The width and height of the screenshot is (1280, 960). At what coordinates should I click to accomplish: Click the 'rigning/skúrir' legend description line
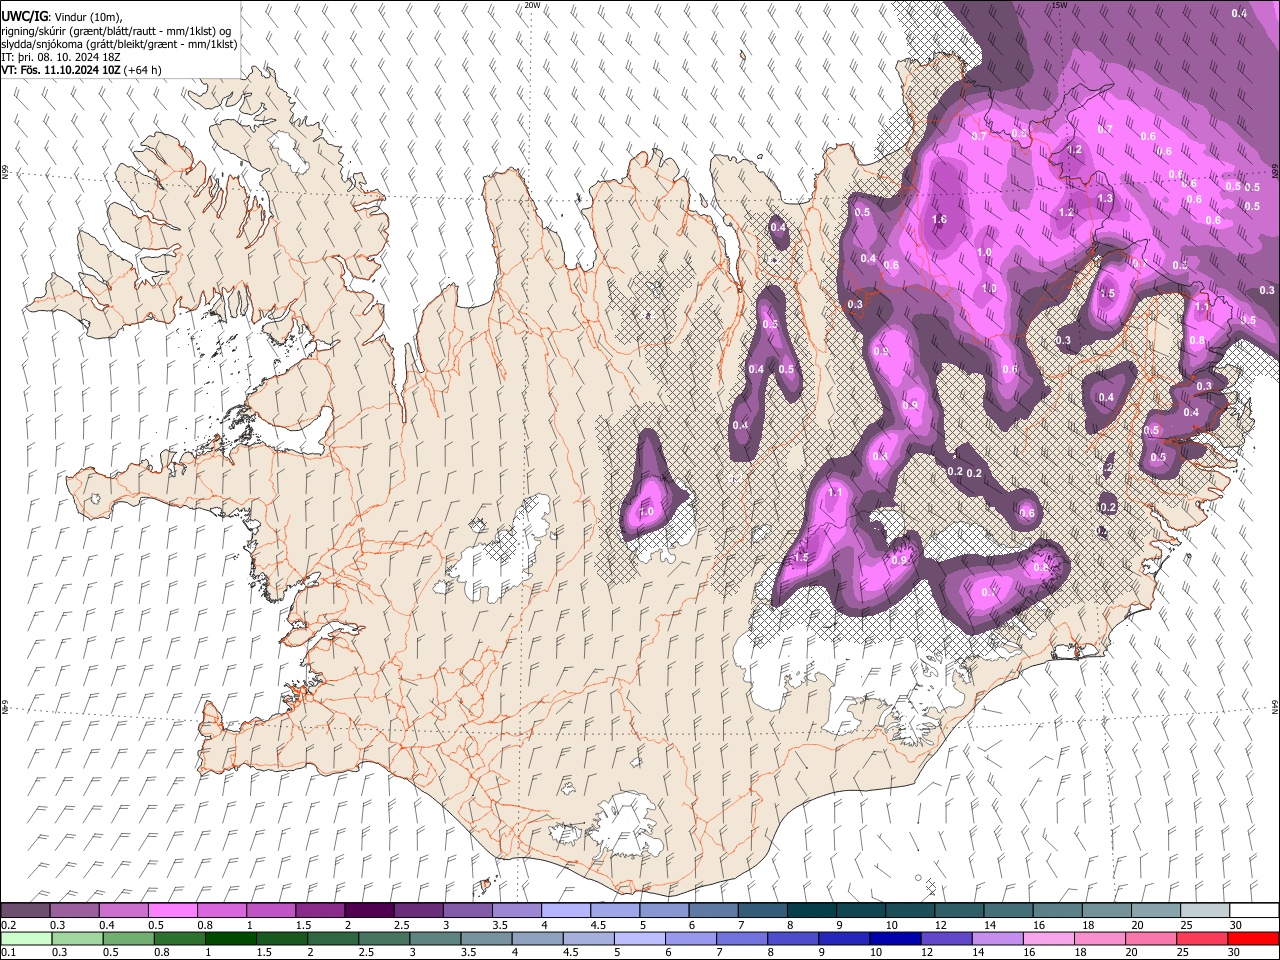pyautogui.click(x=117, y=30)
